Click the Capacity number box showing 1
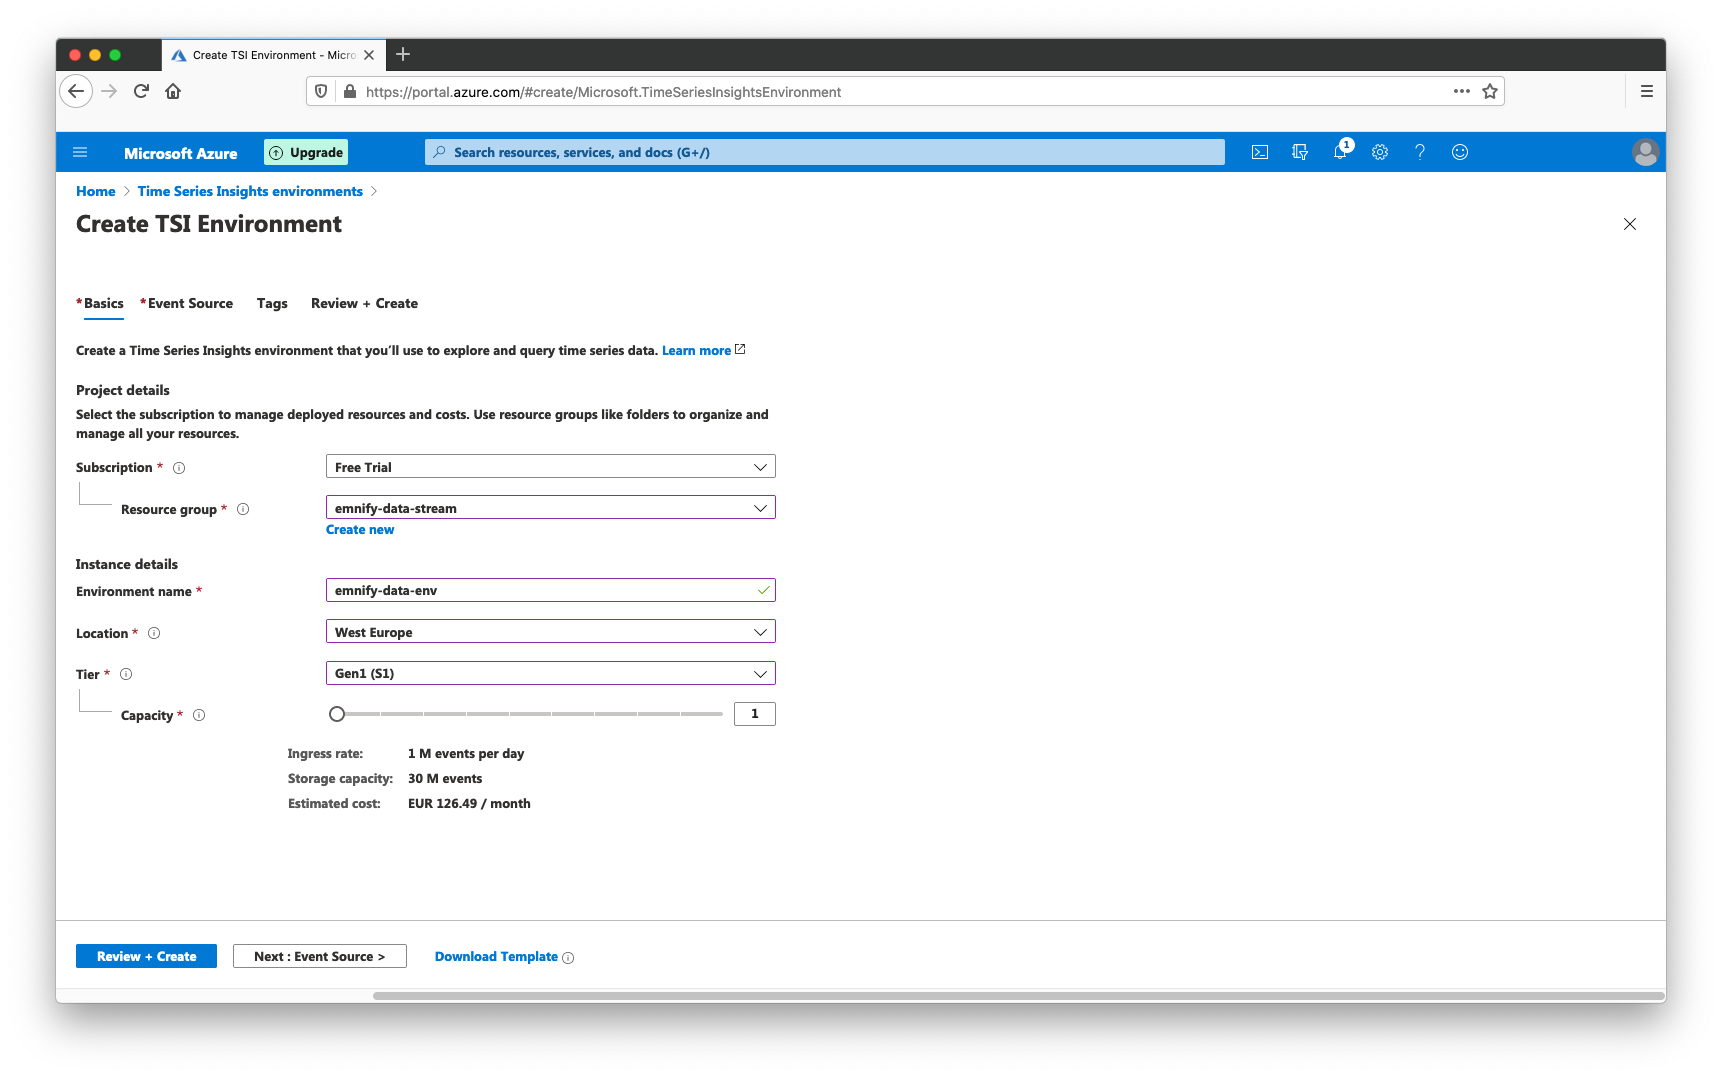 click(755, 714)
